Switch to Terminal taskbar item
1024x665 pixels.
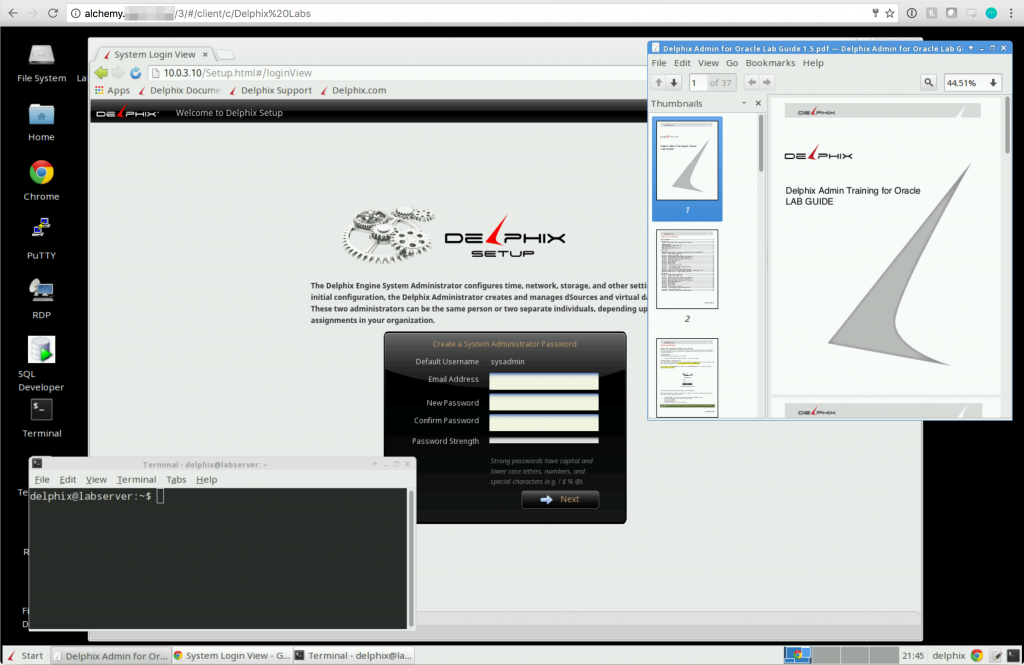click(x=353, y=655)
